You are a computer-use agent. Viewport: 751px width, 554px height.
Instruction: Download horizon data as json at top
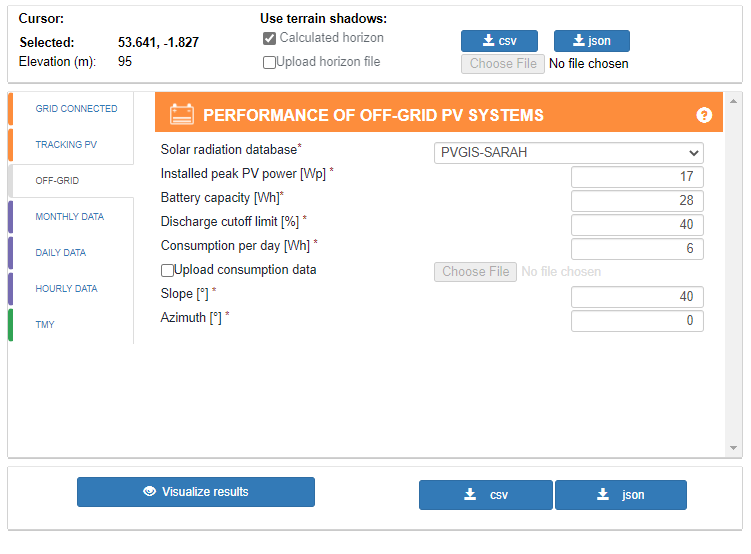pos(591,41)
